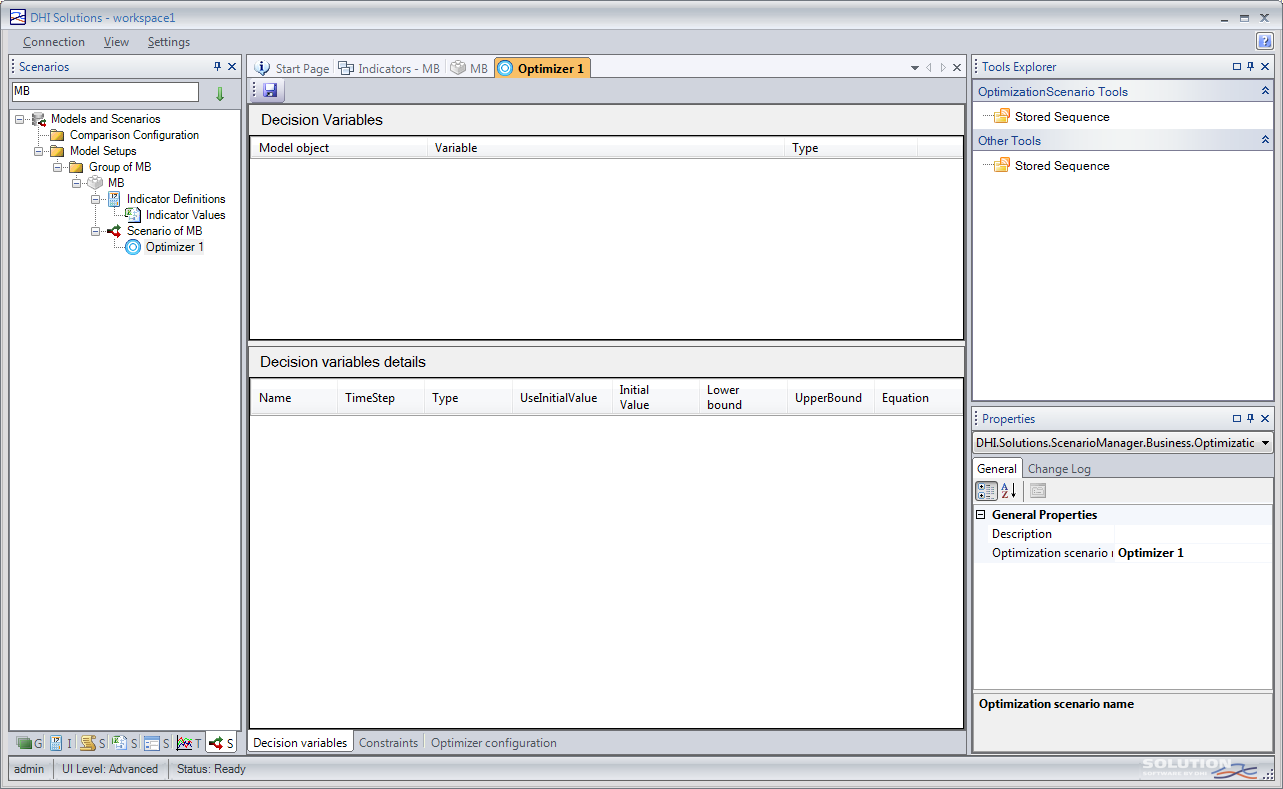This screenshot has height=789, width=1283.
Task: Click the Indicator Values icon in tree
Action: [133, 215]
